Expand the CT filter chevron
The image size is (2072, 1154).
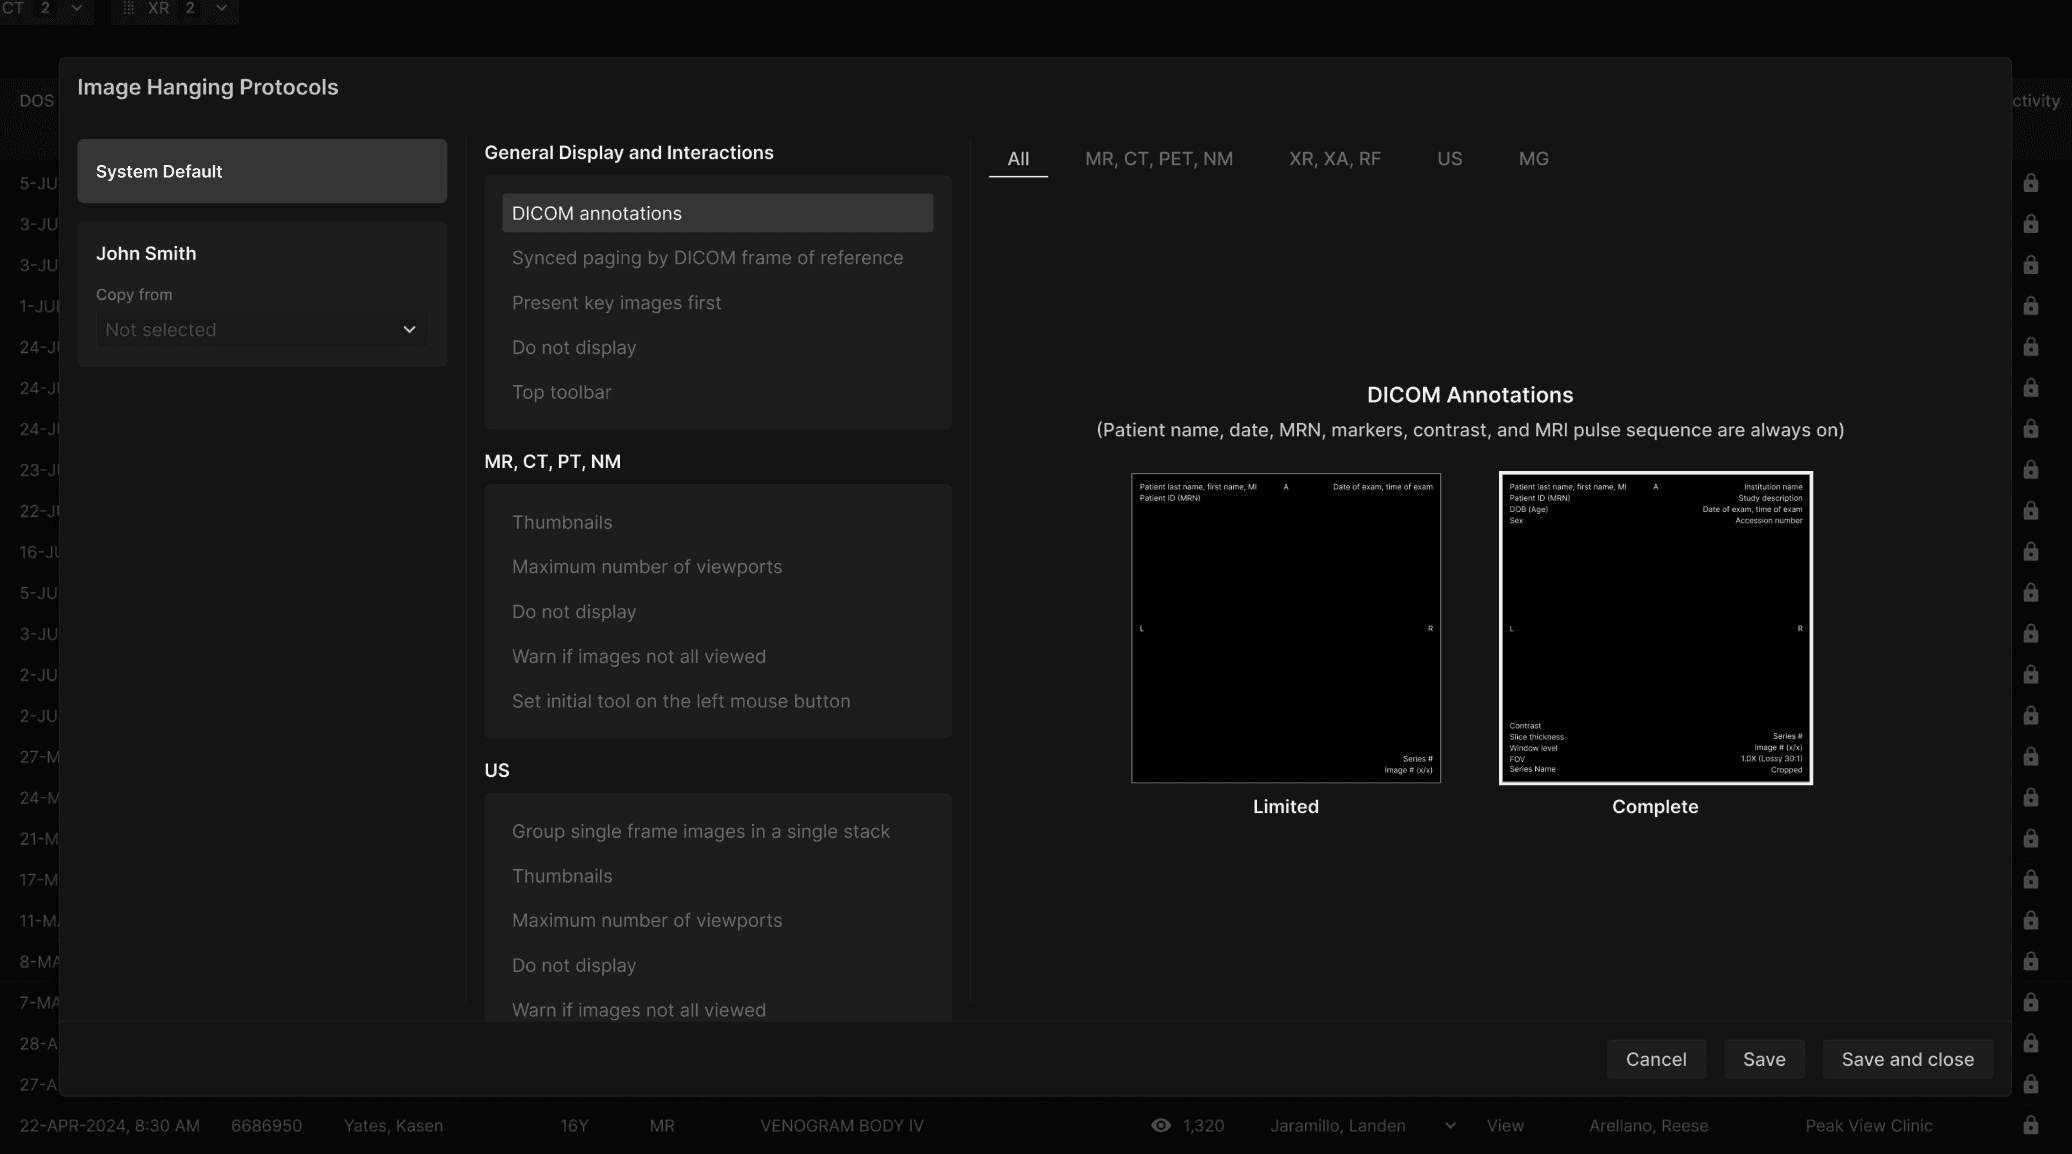click(x=77, y=8)
